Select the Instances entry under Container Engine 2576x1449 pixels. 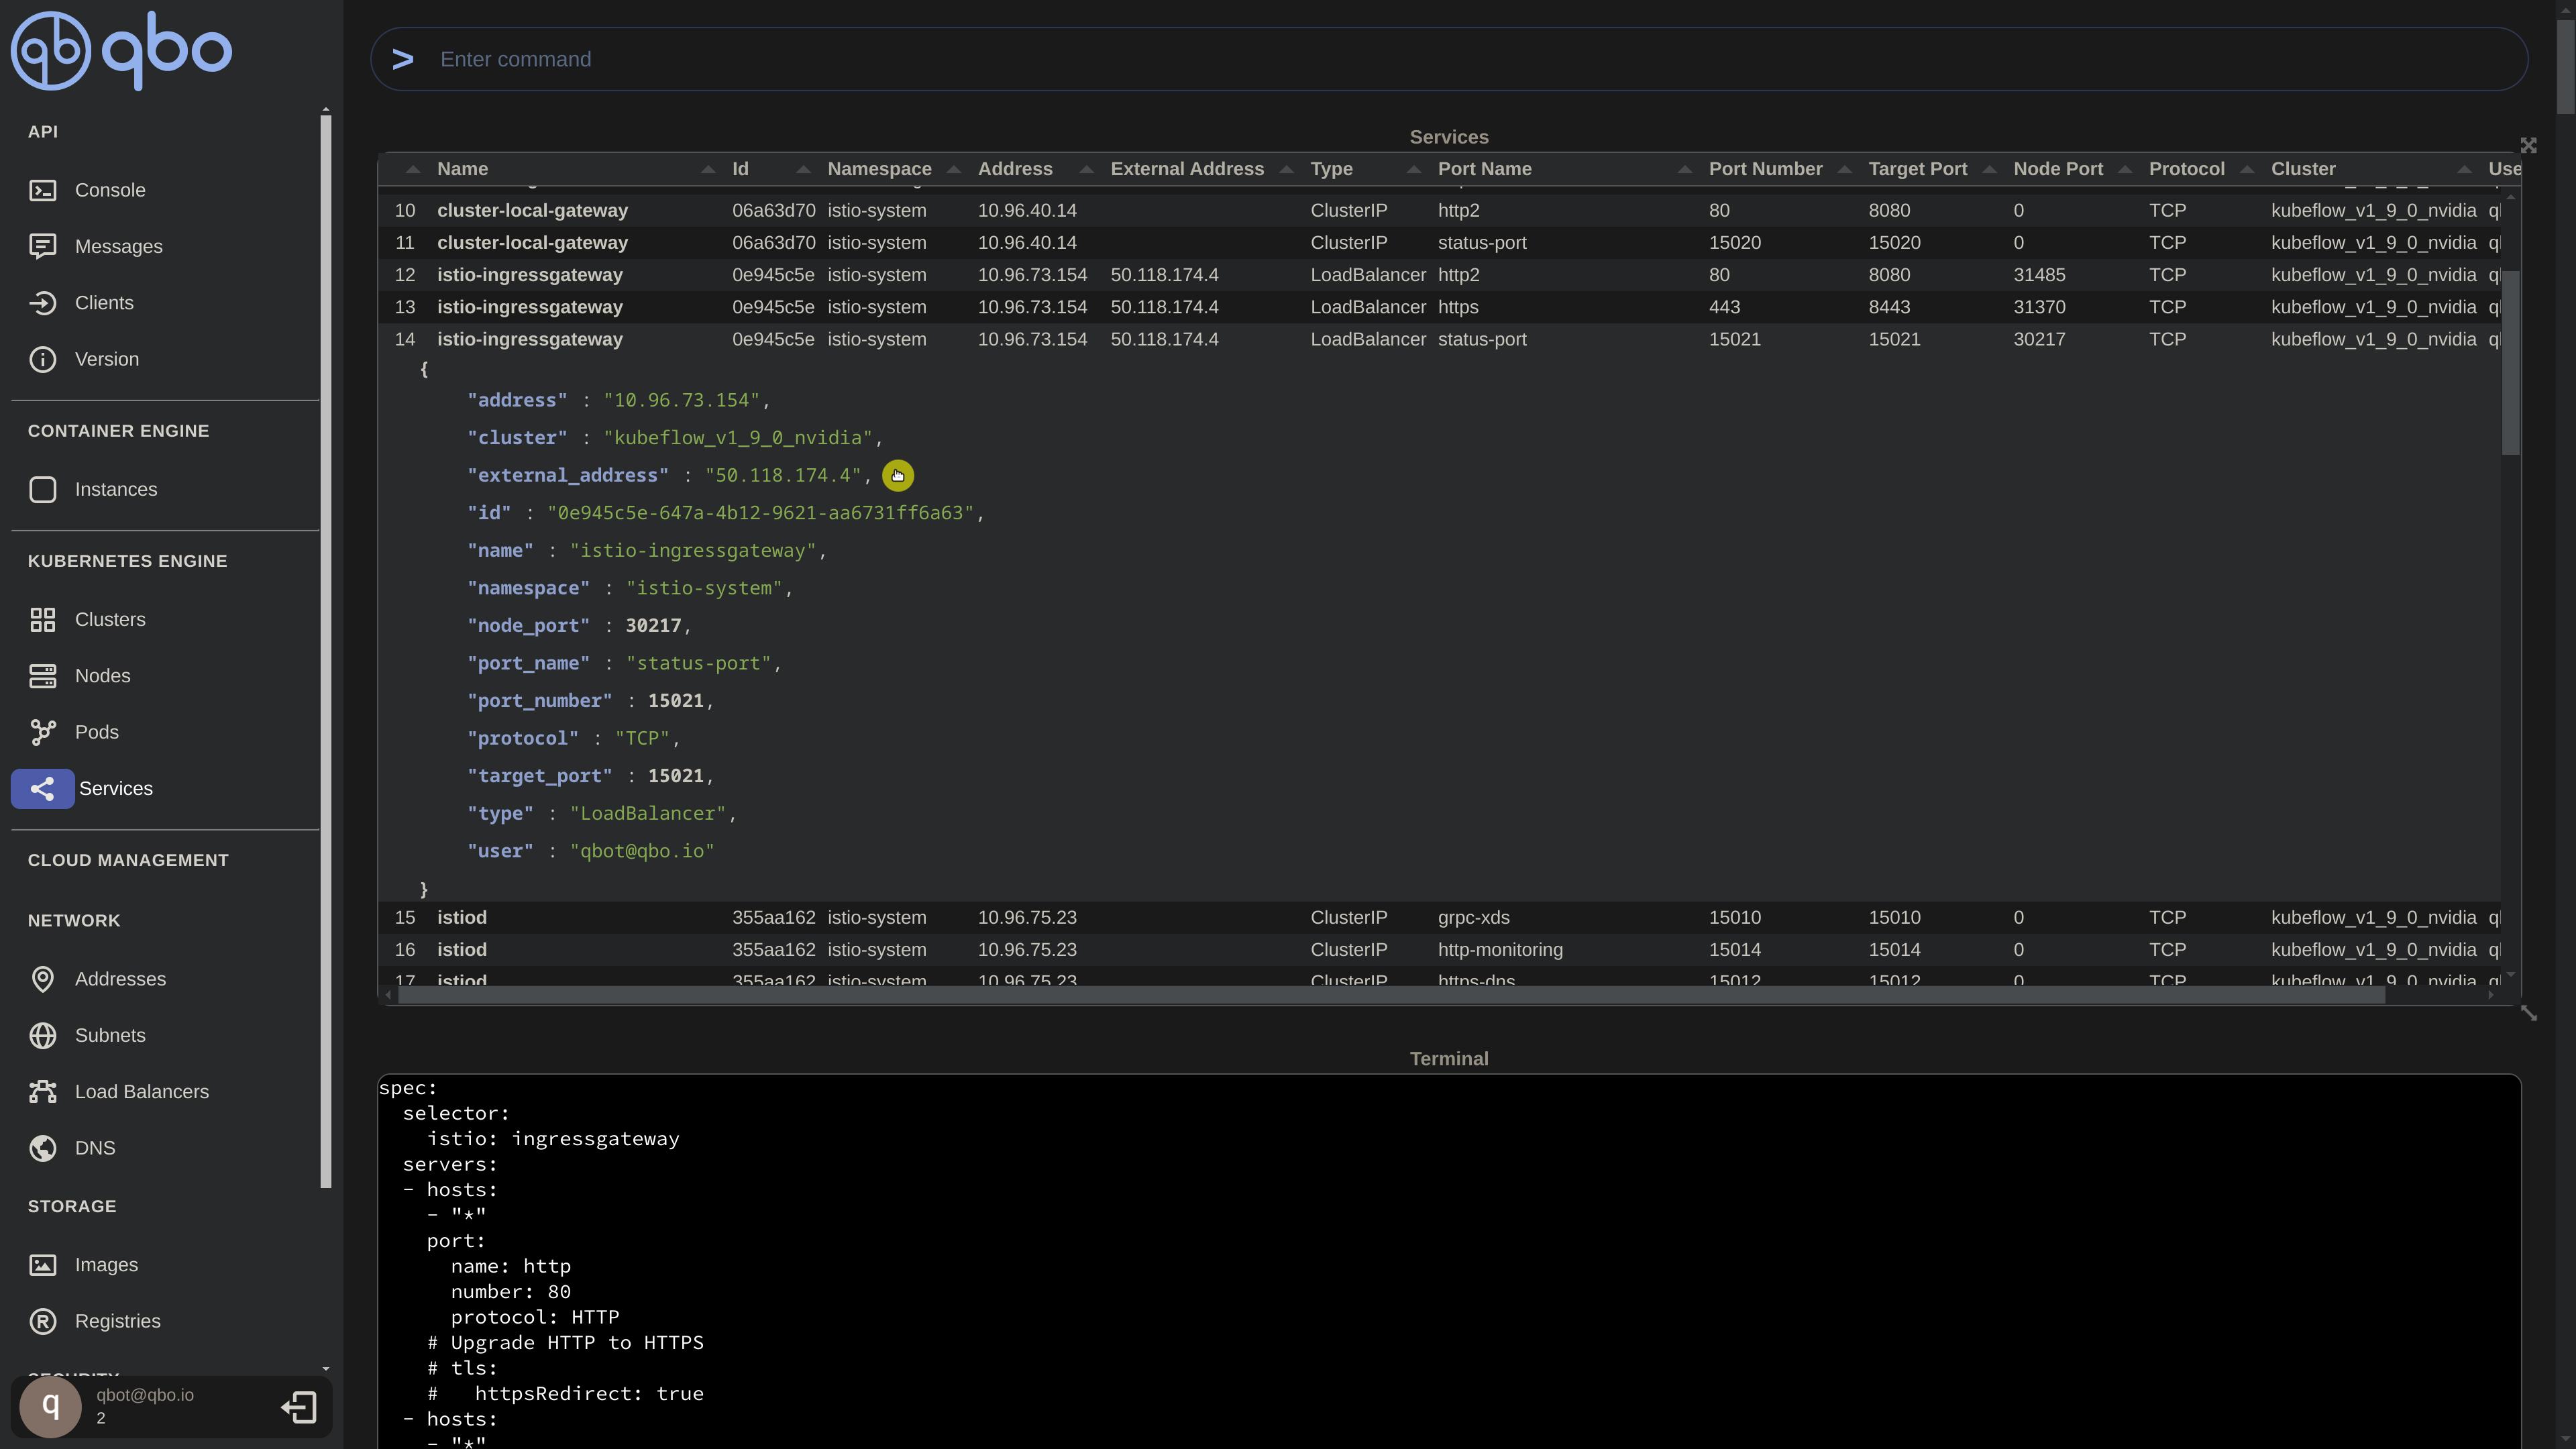(116, 489)
